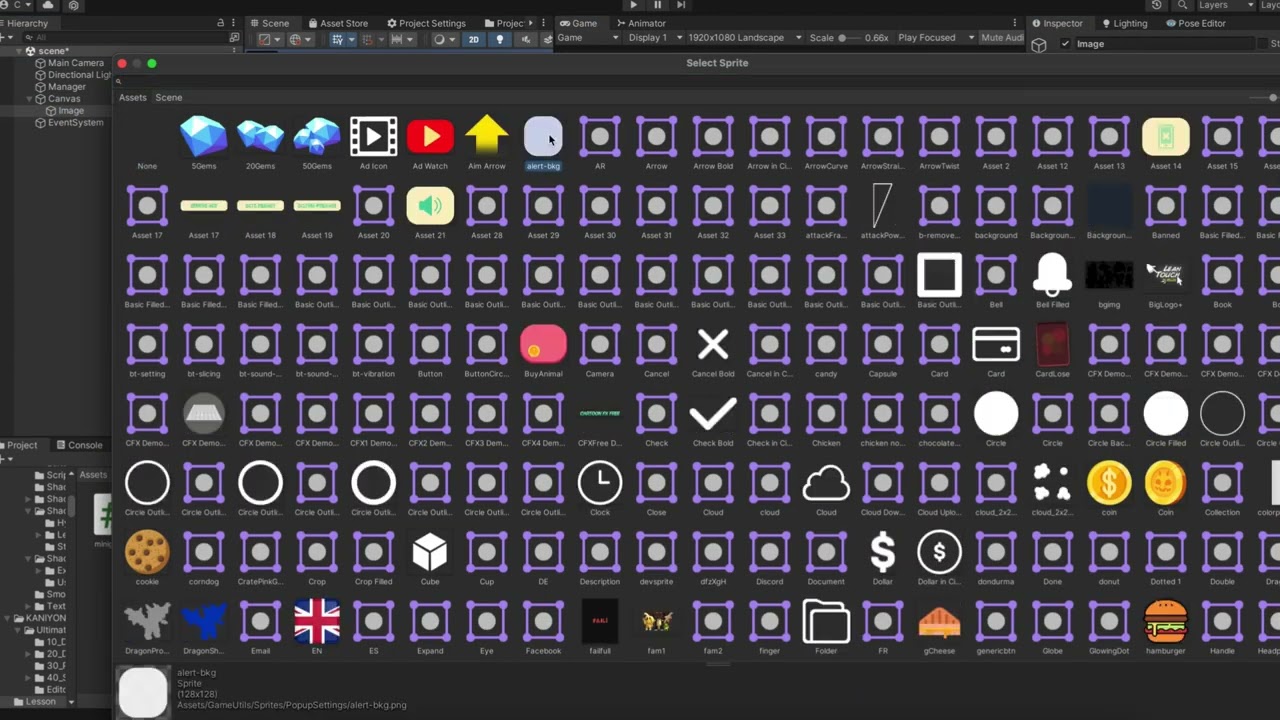Select the white Cloud outline sprite
The image size is (1280, 720).
coord(826,483)
